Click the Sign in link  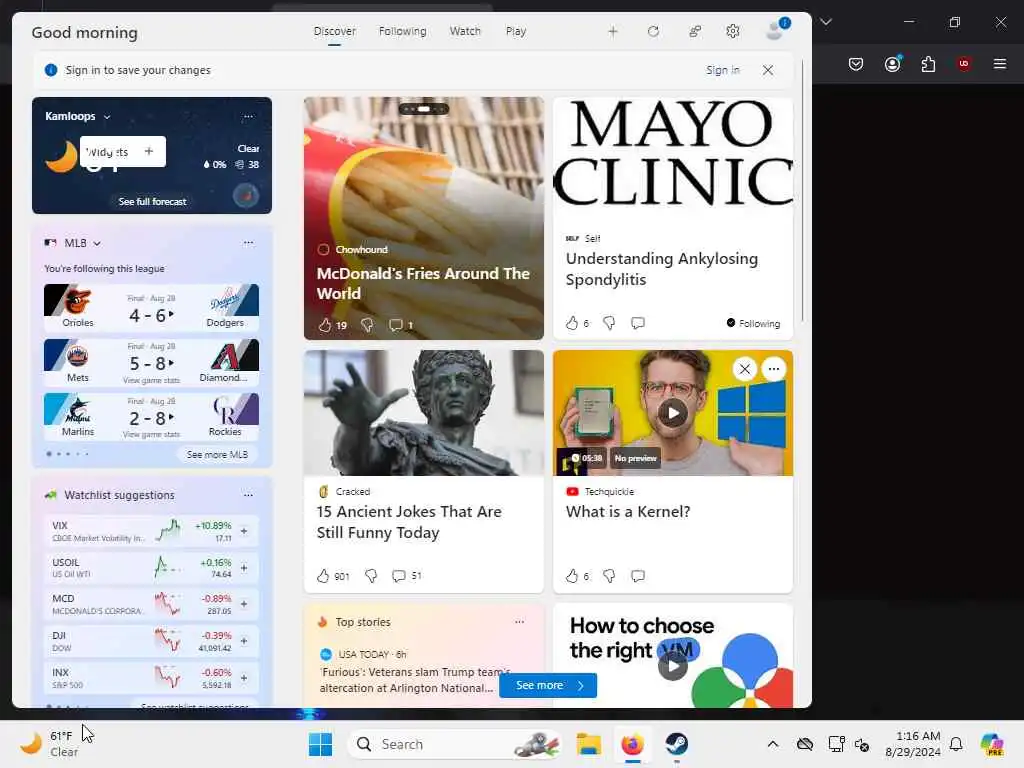[723, 70]
